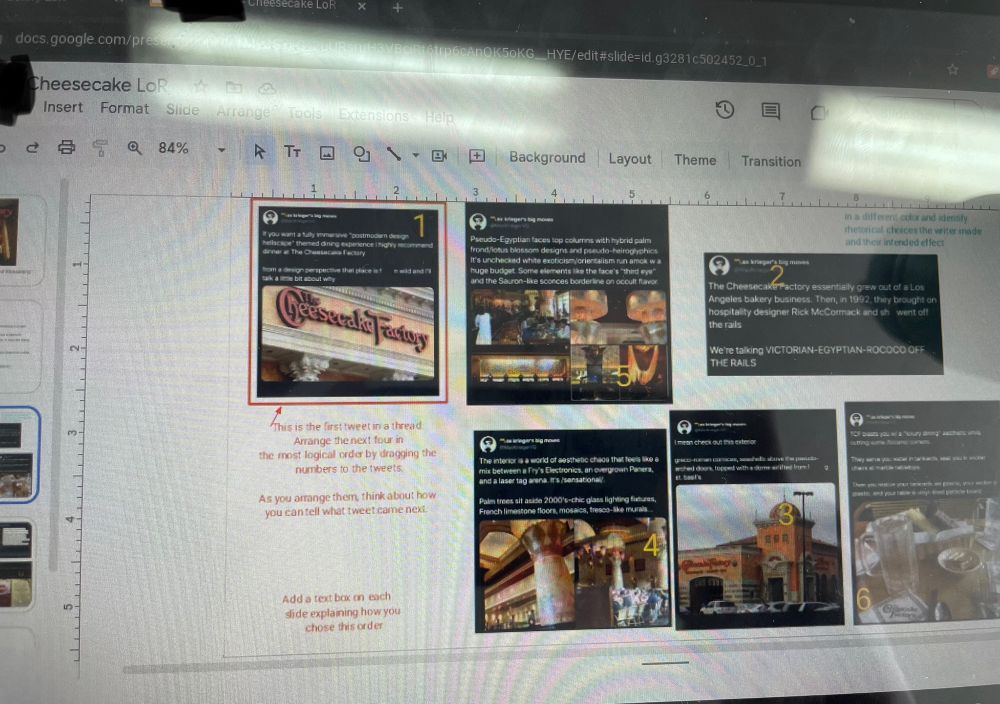
Task: Open the Extensions menu
Action: coord(374,115)
